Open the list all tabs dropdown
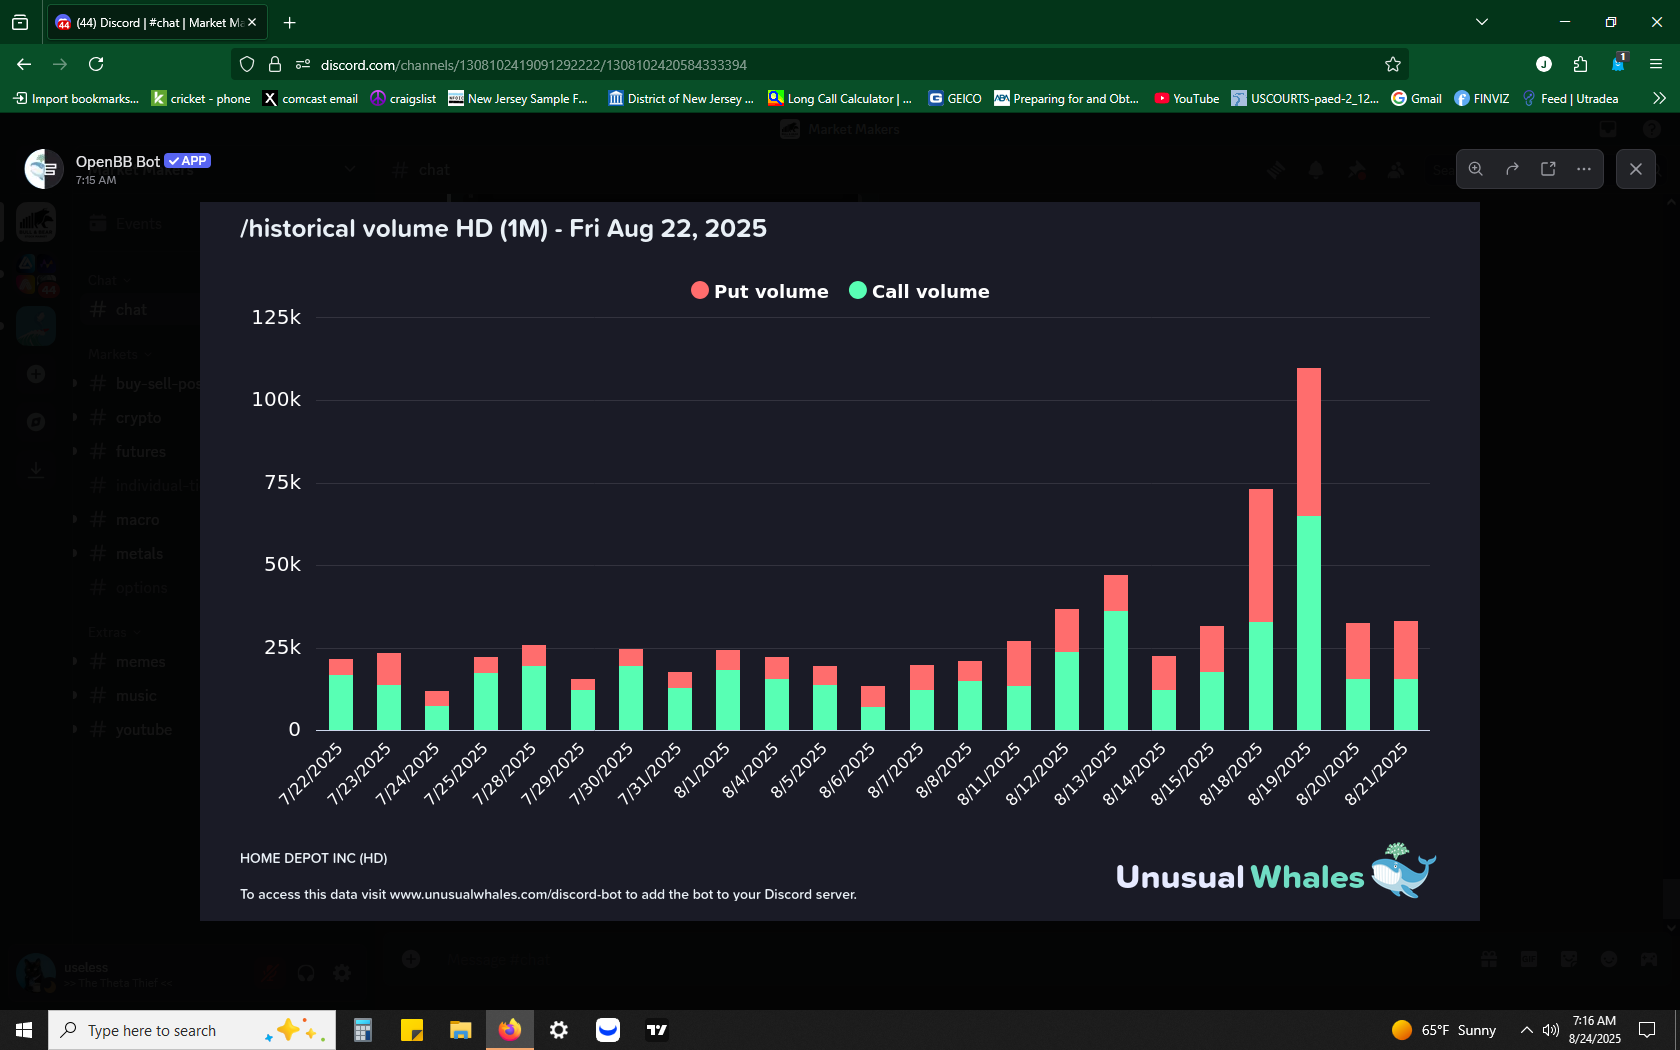The width and height of the screenshot is (1680, 1050). pos(1482,22)
